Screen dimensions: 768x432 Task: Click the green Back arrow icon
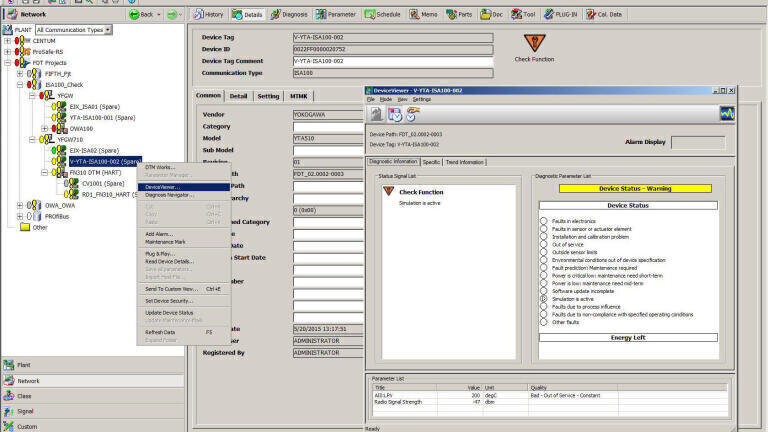tap(134, 15)
